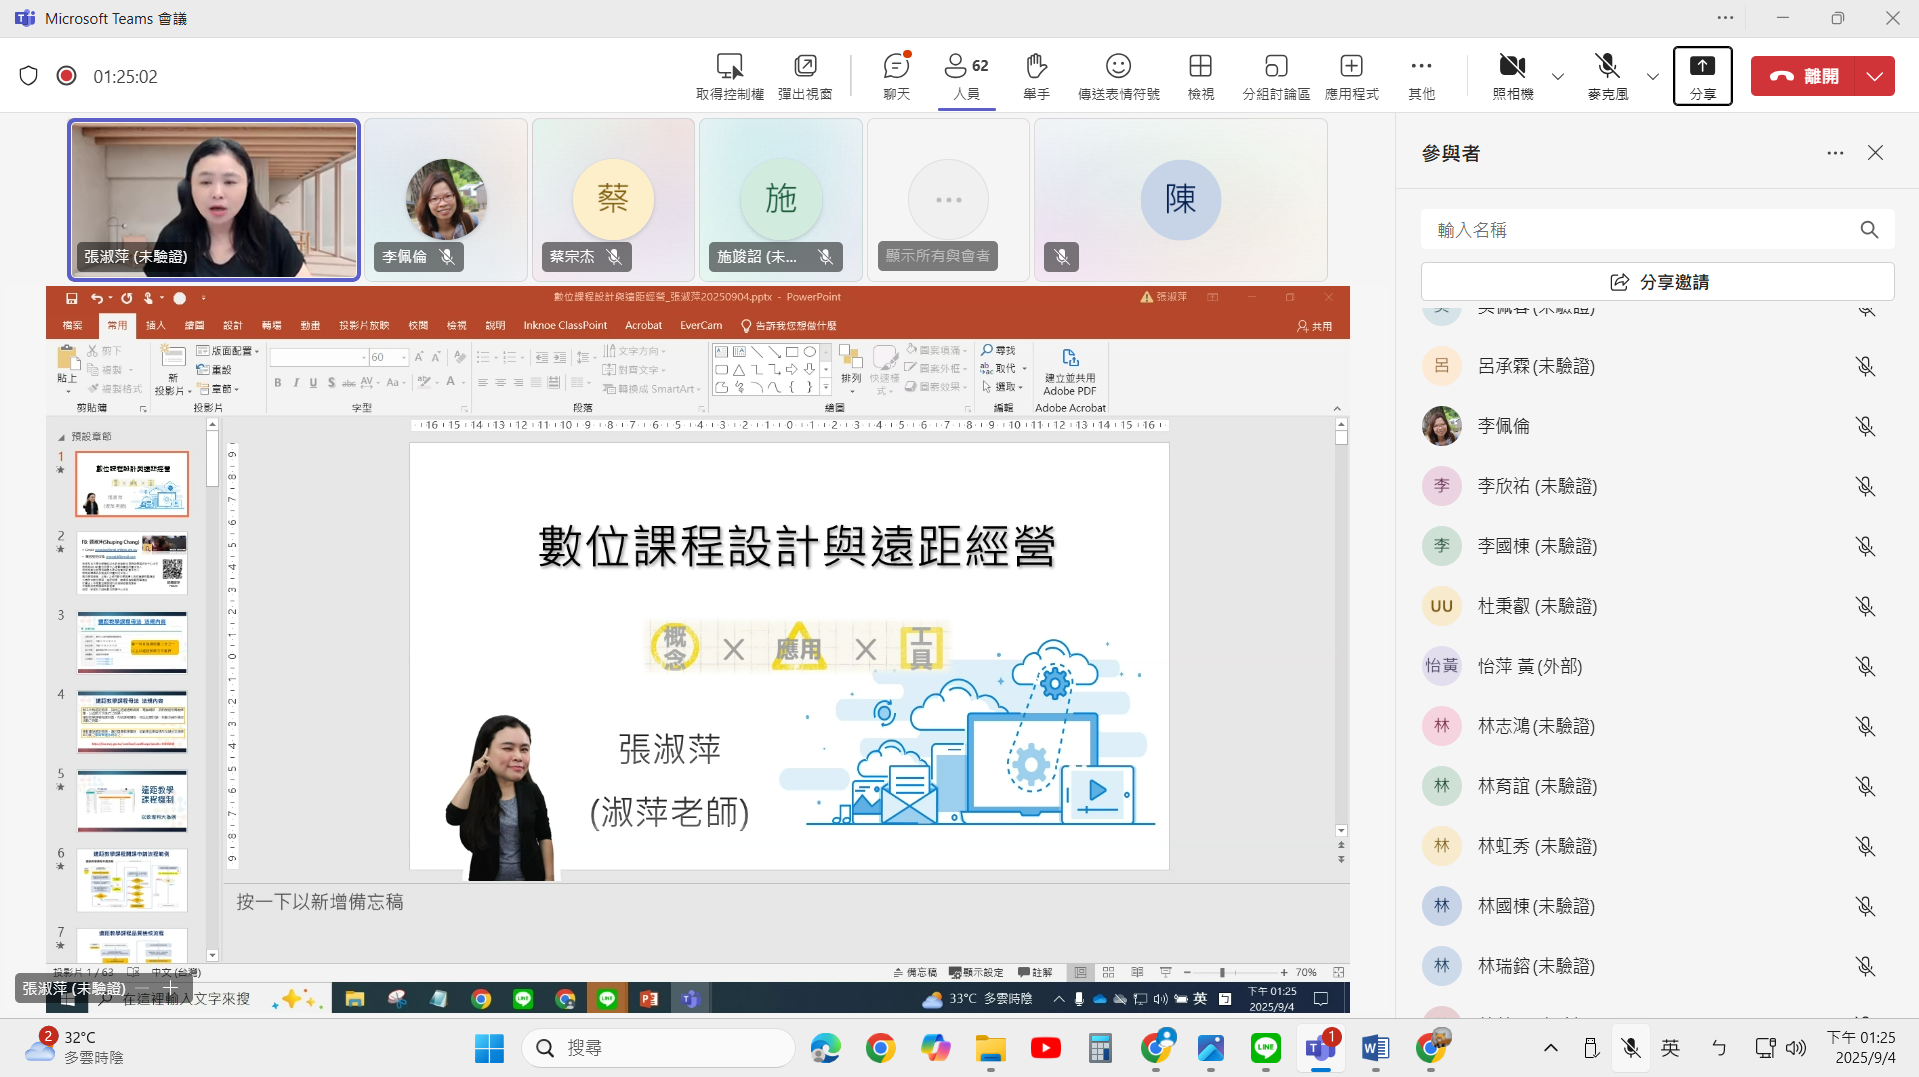
Task: Open the apps button in meeting toolbar
Action: (1351, 76)
